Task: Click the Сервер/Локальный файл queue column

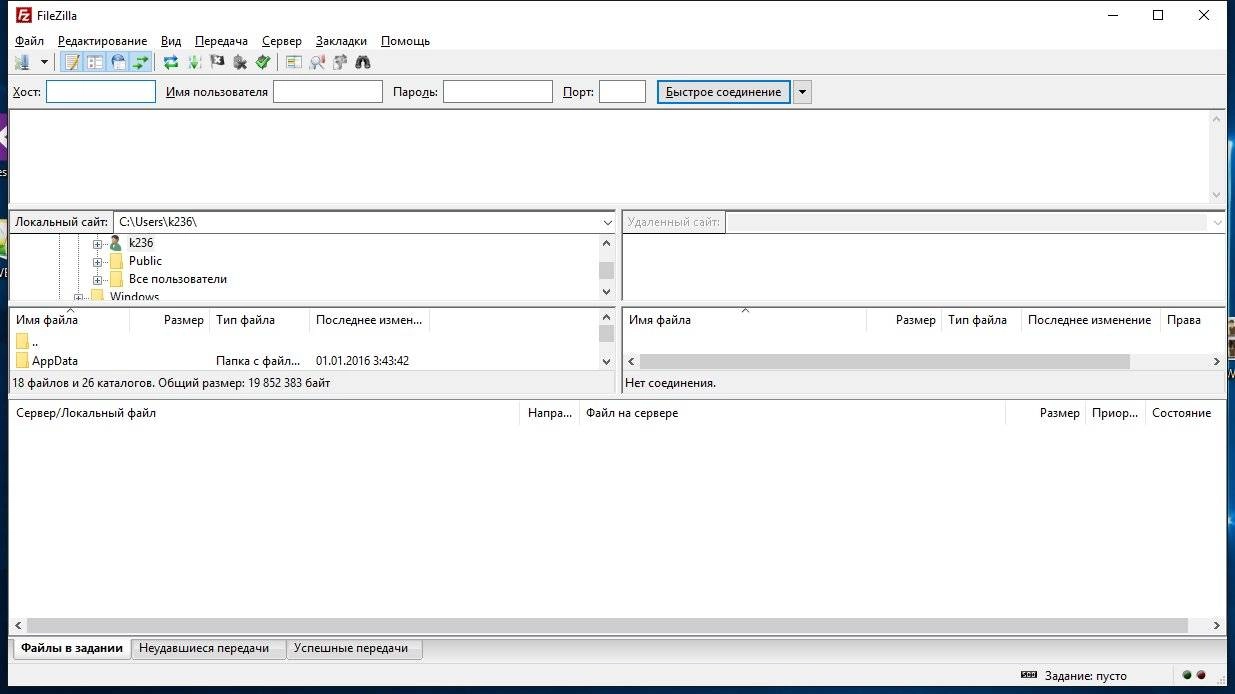Action: click(264, 413)
